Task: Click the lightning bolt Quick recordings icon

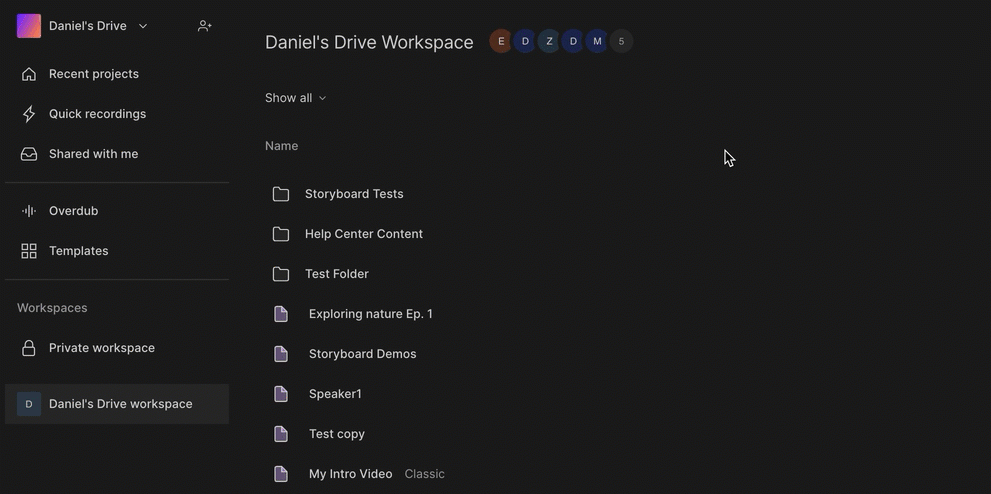Action: coord(29,114)
